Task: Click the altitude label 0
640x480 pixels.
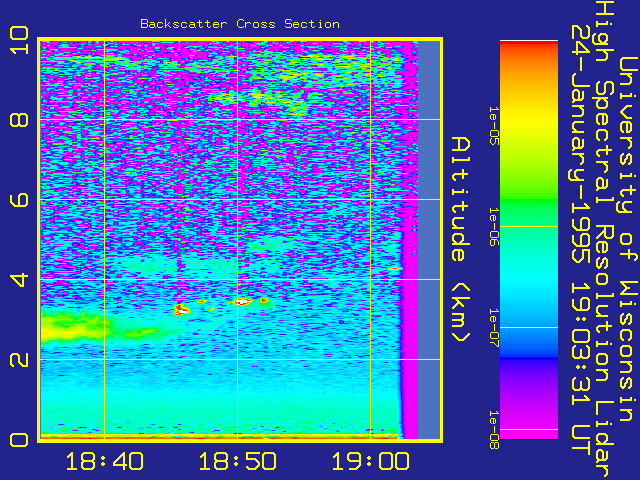Action: (x=19, y=440)
